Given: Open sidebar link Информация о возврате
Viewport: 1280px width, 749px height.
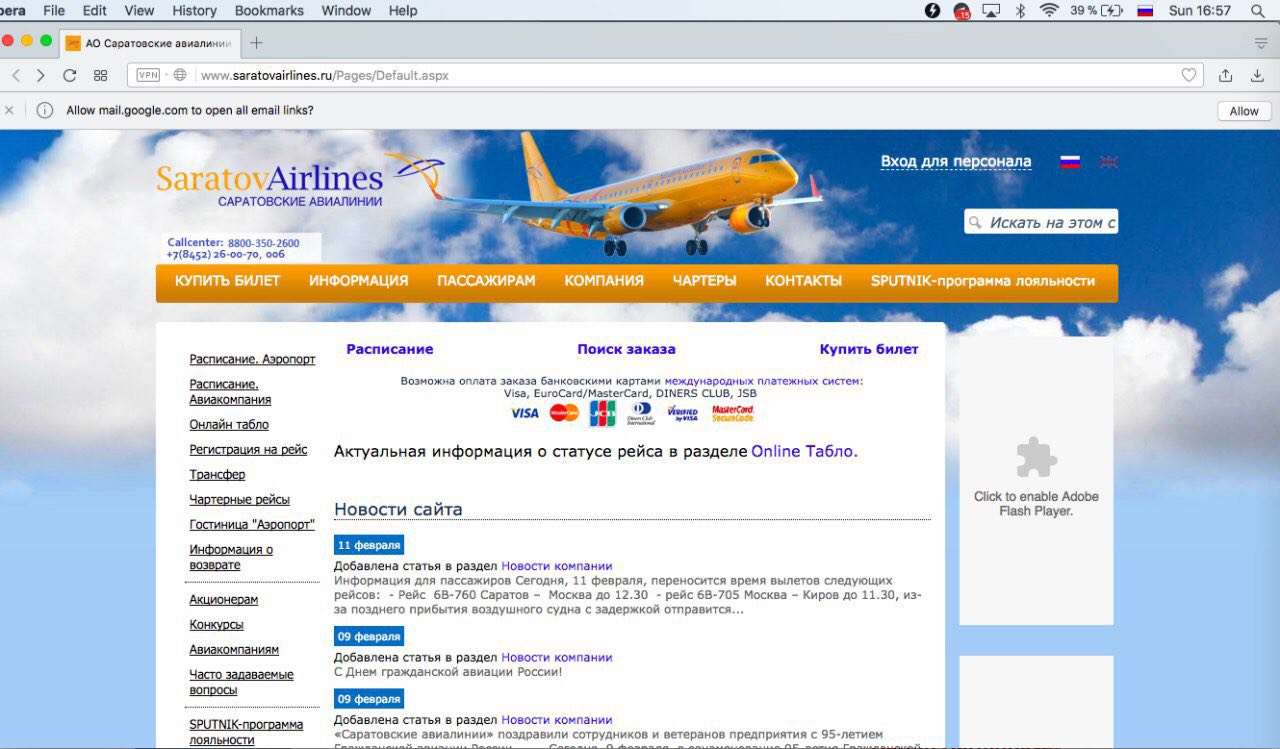Looking at the screenshot, I should tap(231, 557).
